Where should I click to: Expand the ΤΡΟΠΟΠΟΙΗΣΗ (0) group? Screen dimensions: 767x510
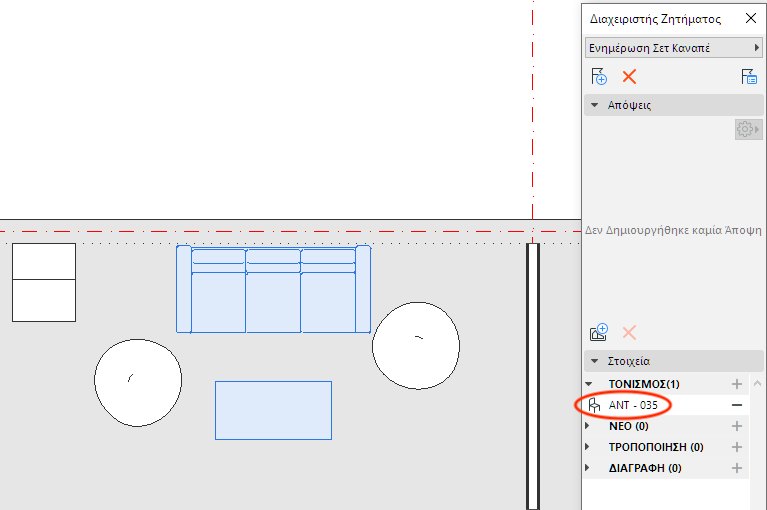587,447
